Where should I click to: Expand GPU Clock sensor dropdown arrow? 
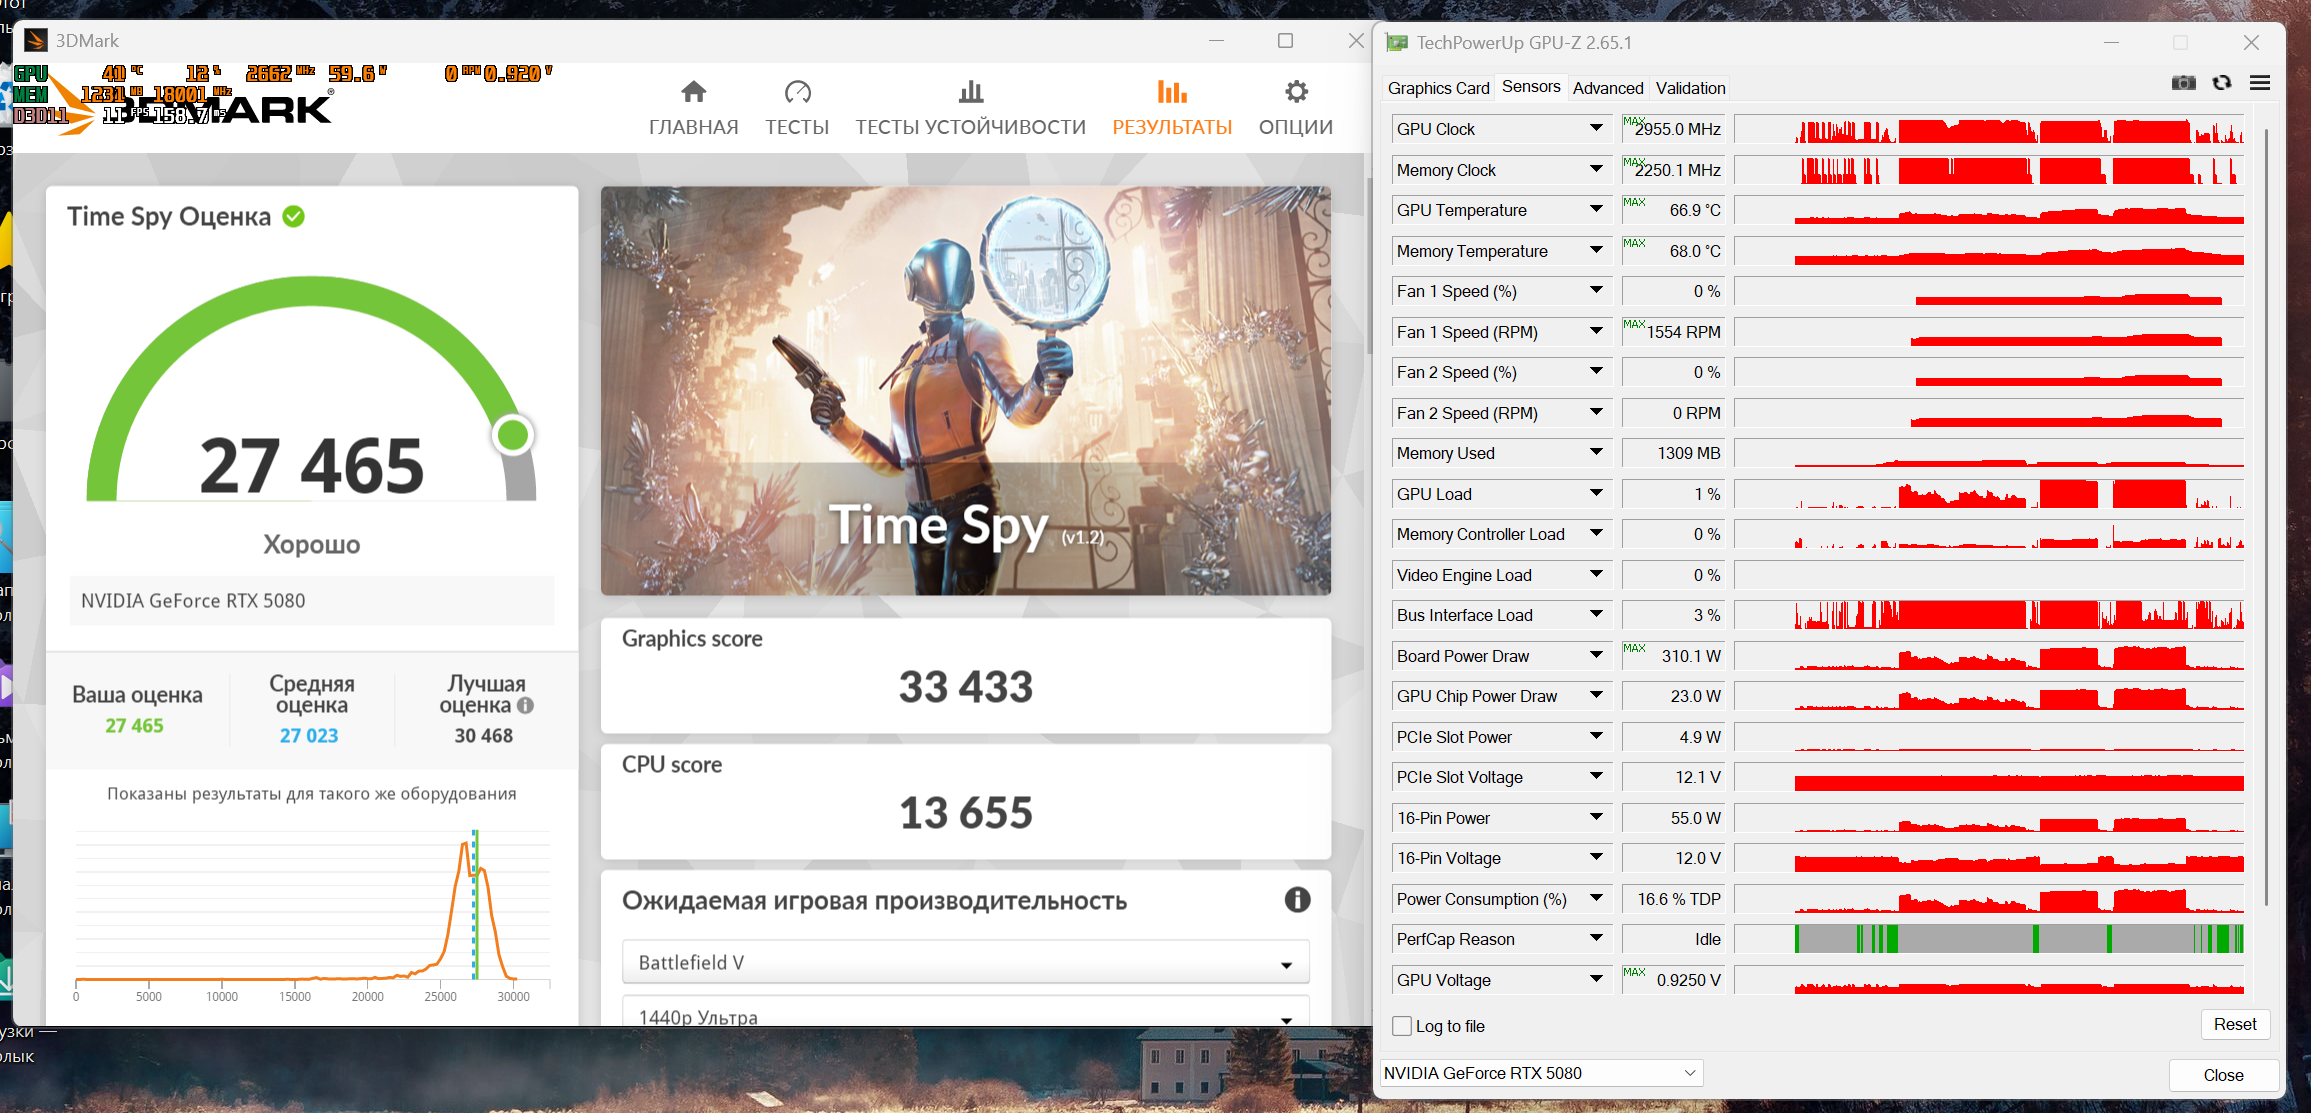[1595, 129]
